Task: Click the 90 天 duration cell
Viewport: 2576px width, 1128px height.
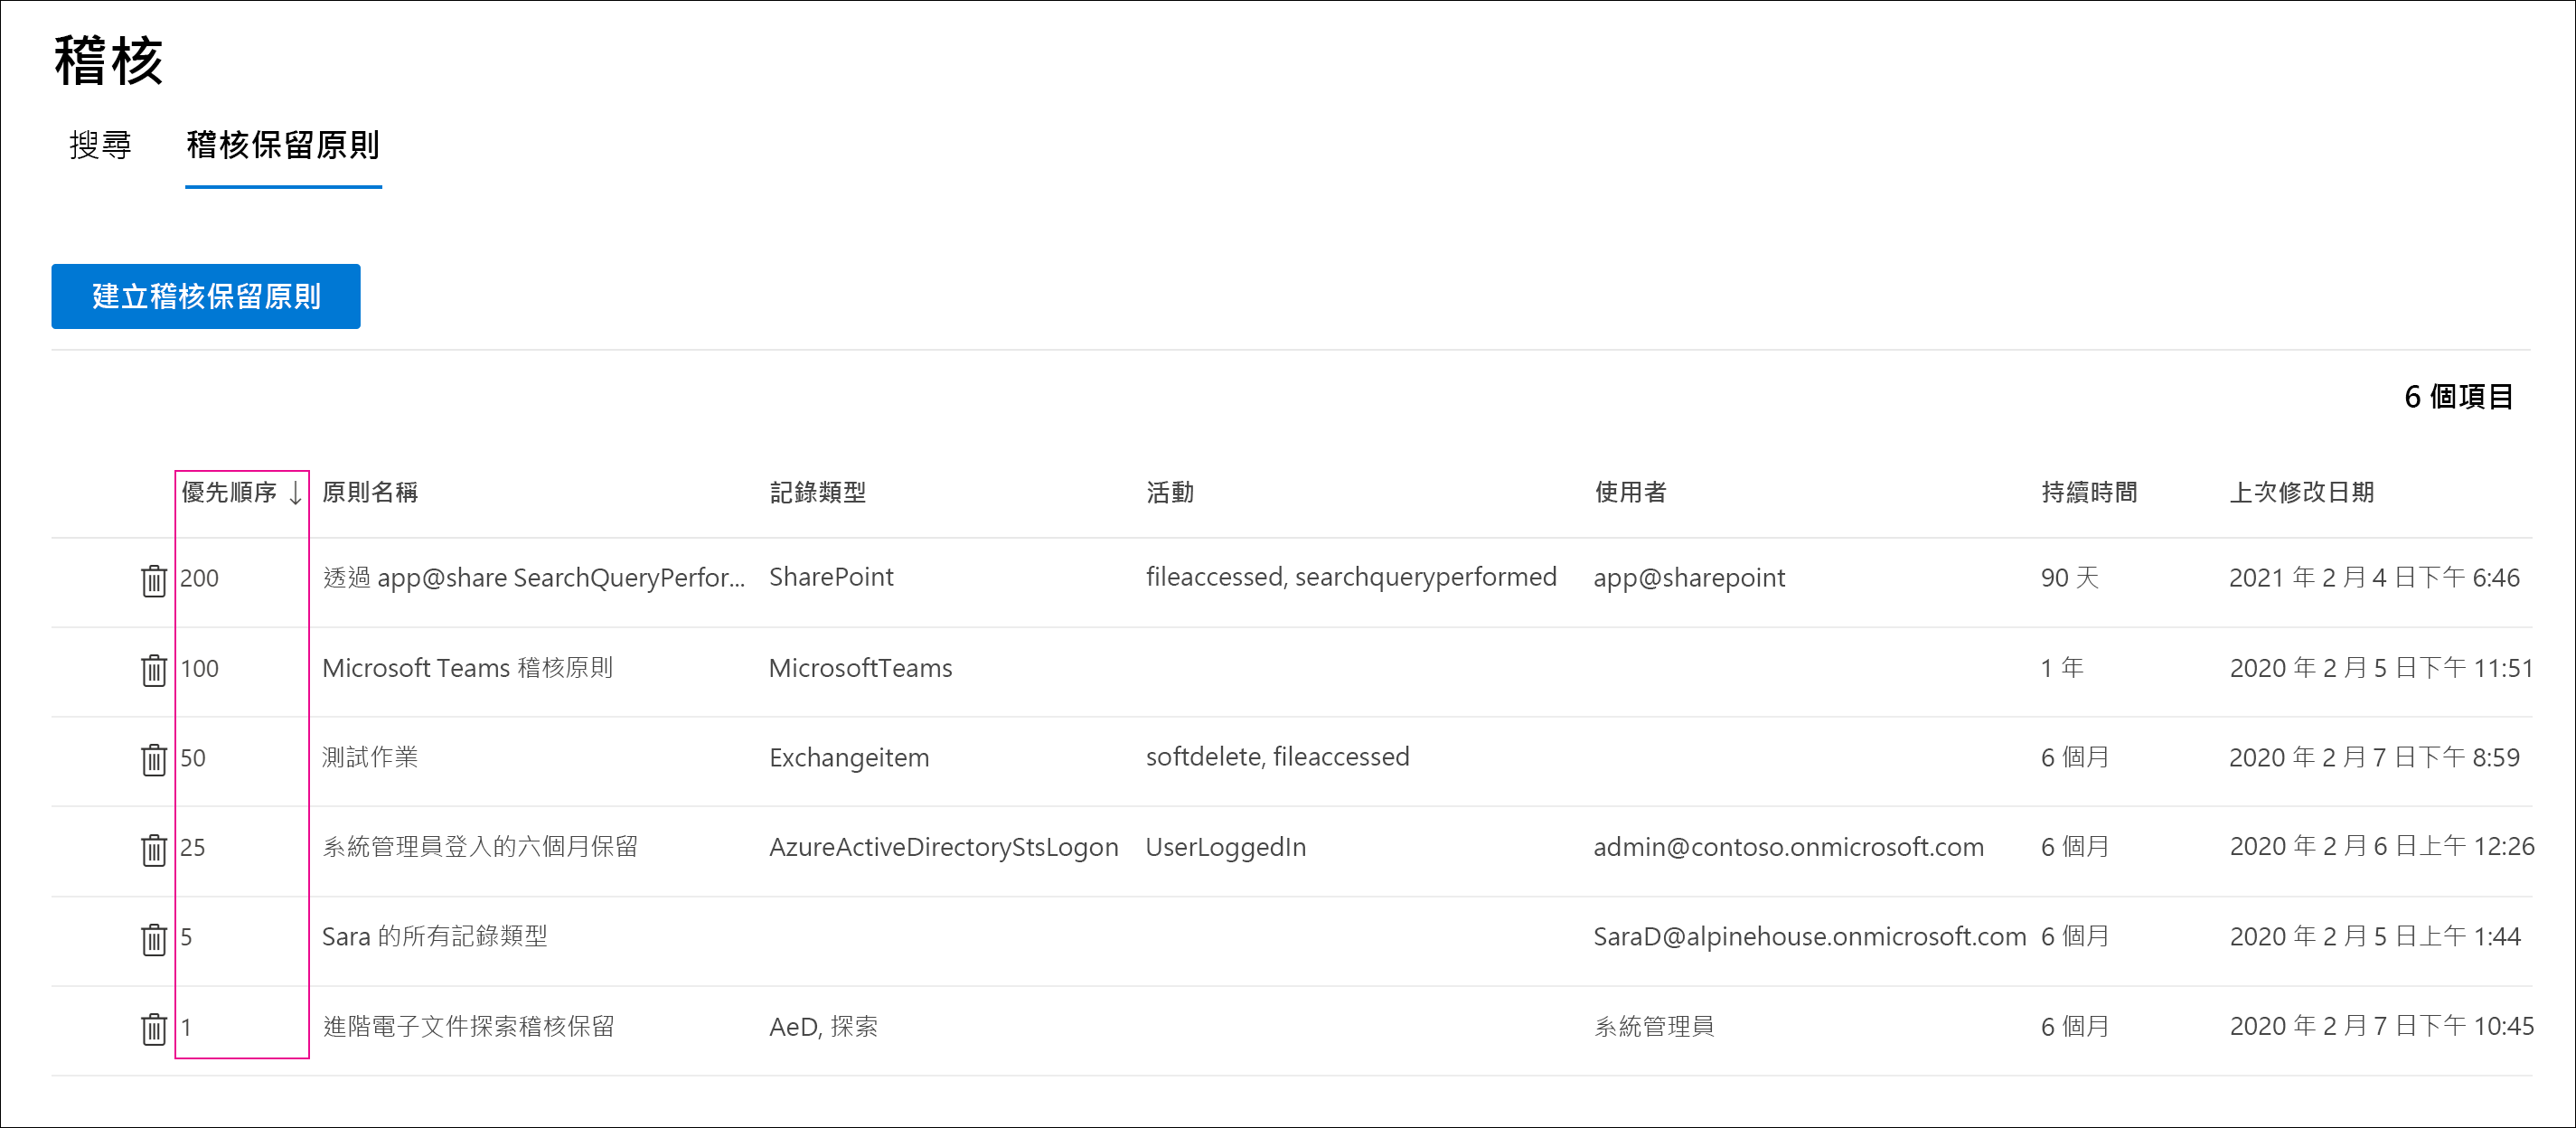Action: pos(2070,578)
